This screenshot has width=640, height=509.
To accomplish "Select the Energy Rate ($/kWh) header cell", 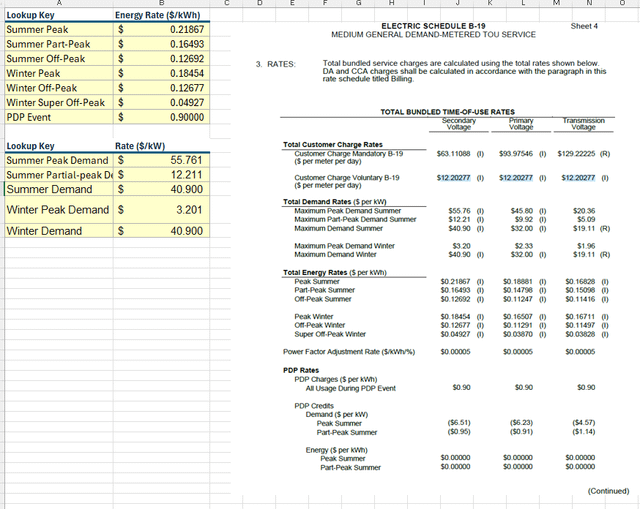I will tap(162, 15).
